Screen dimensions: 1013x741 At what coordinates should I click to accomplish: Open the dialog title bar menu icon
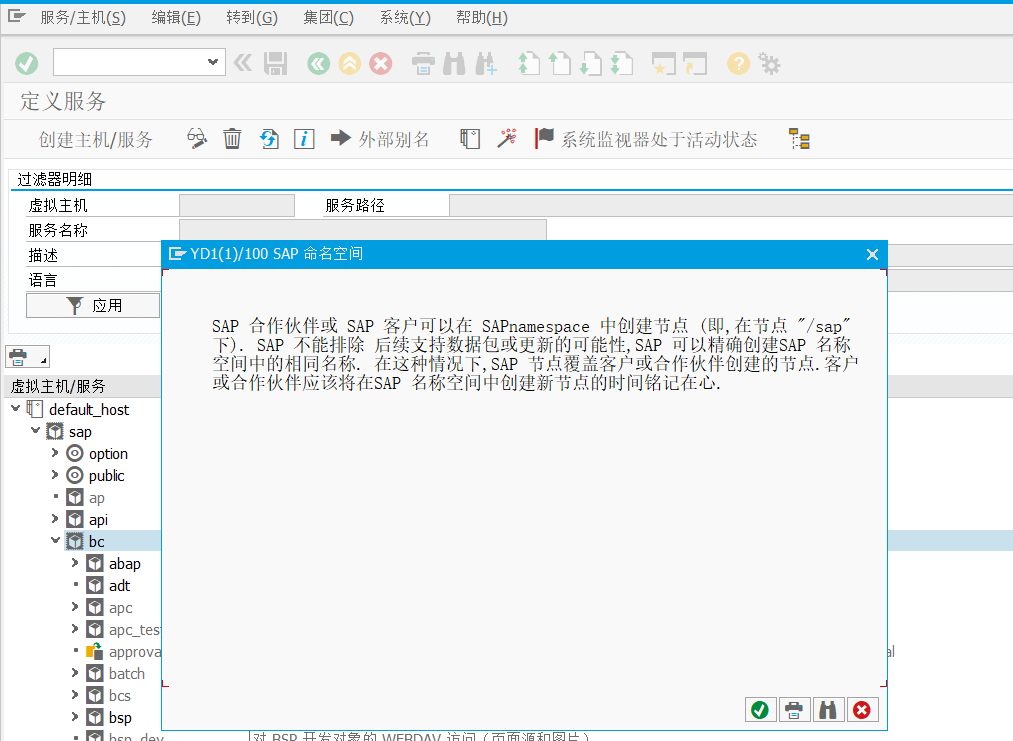tap(176, 254)
